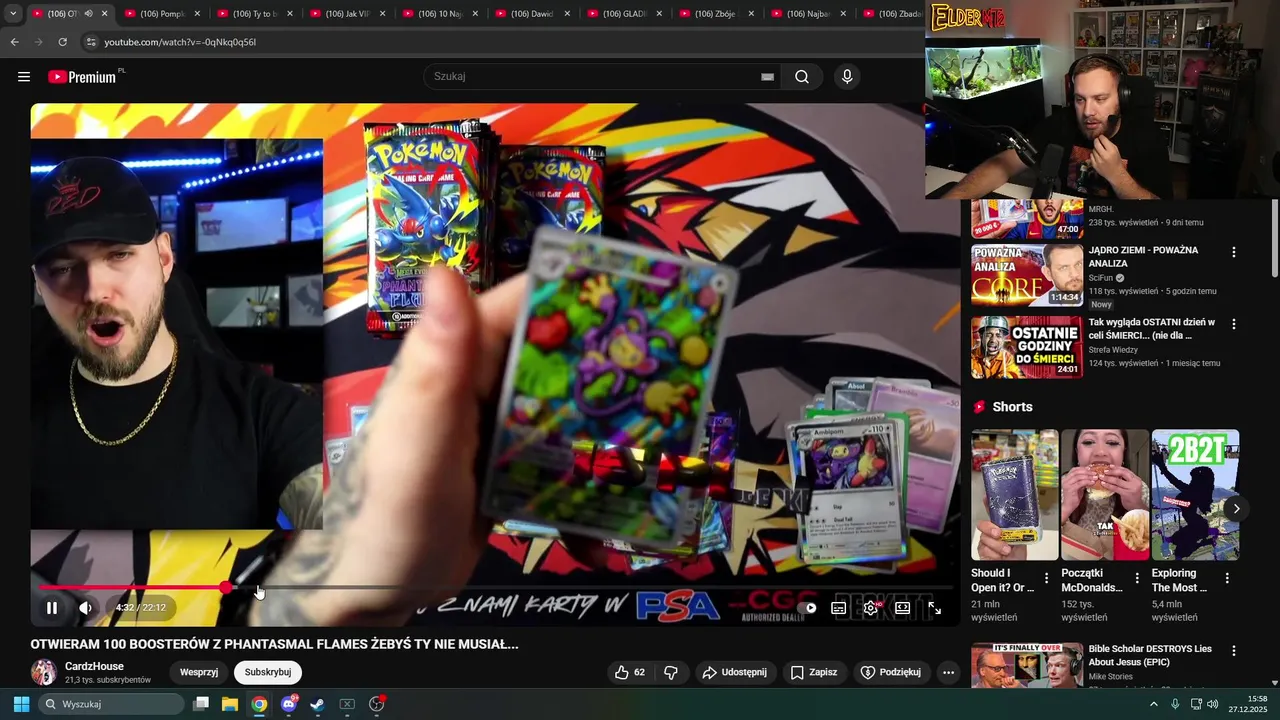1280x720 pixels.
Task: Switch to the 'Ty to b' tab
Action: 255,13
